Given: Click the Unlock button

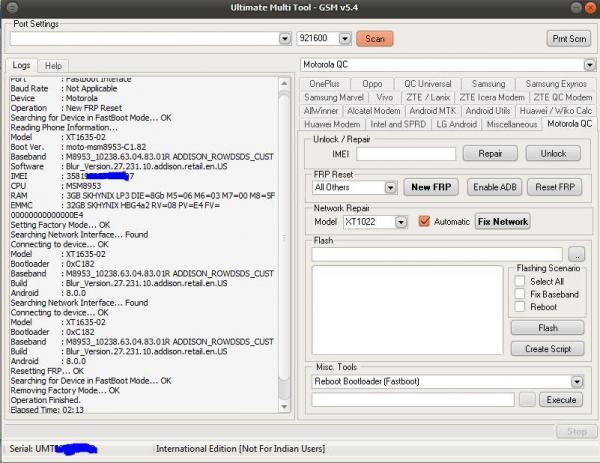Looking at the screenshot, I should (x=553, y=153).
